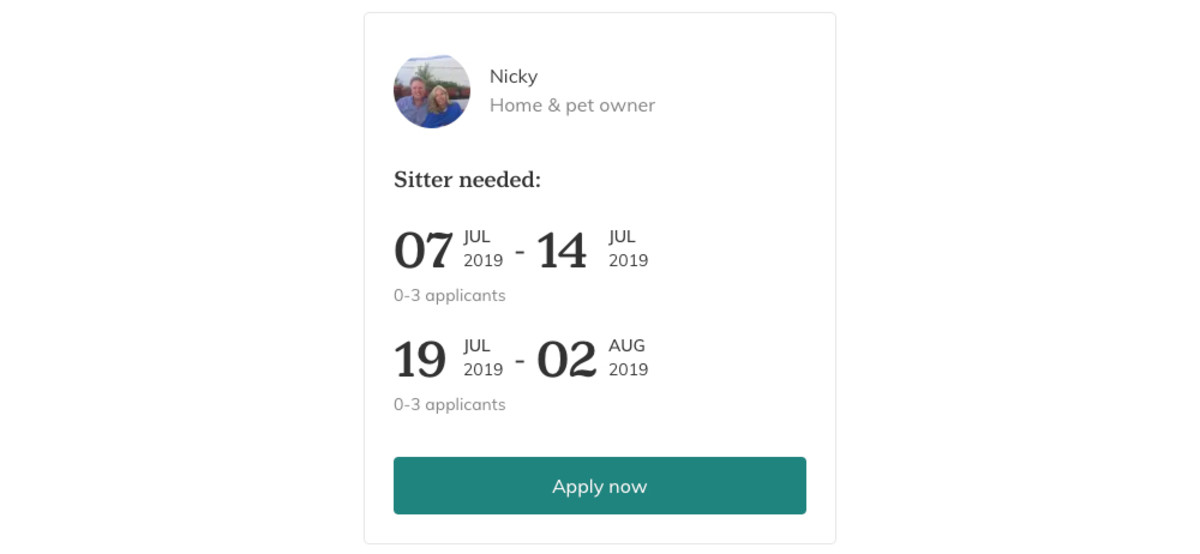Click applicants count under 07–14 July dates
The height and width of the screenshot is (554, 1200).
[x=449, y=296]
